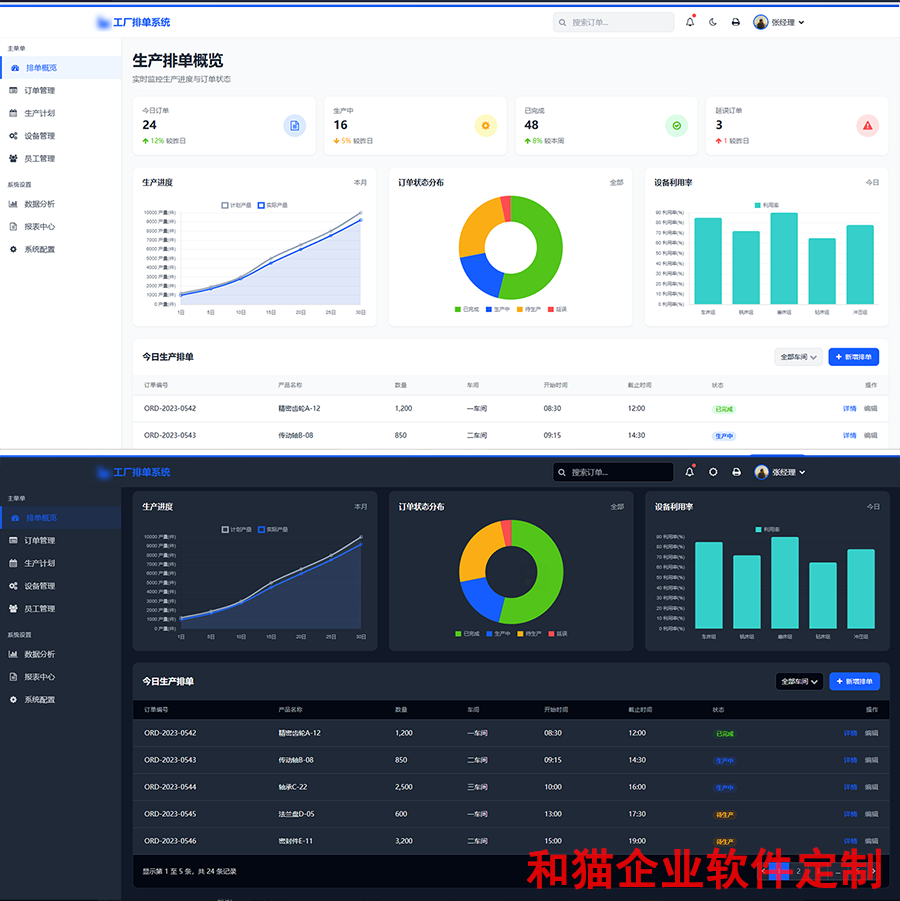
Task: Click 系统配置 gear icon in dark sidebar
Action: point(14,699)
